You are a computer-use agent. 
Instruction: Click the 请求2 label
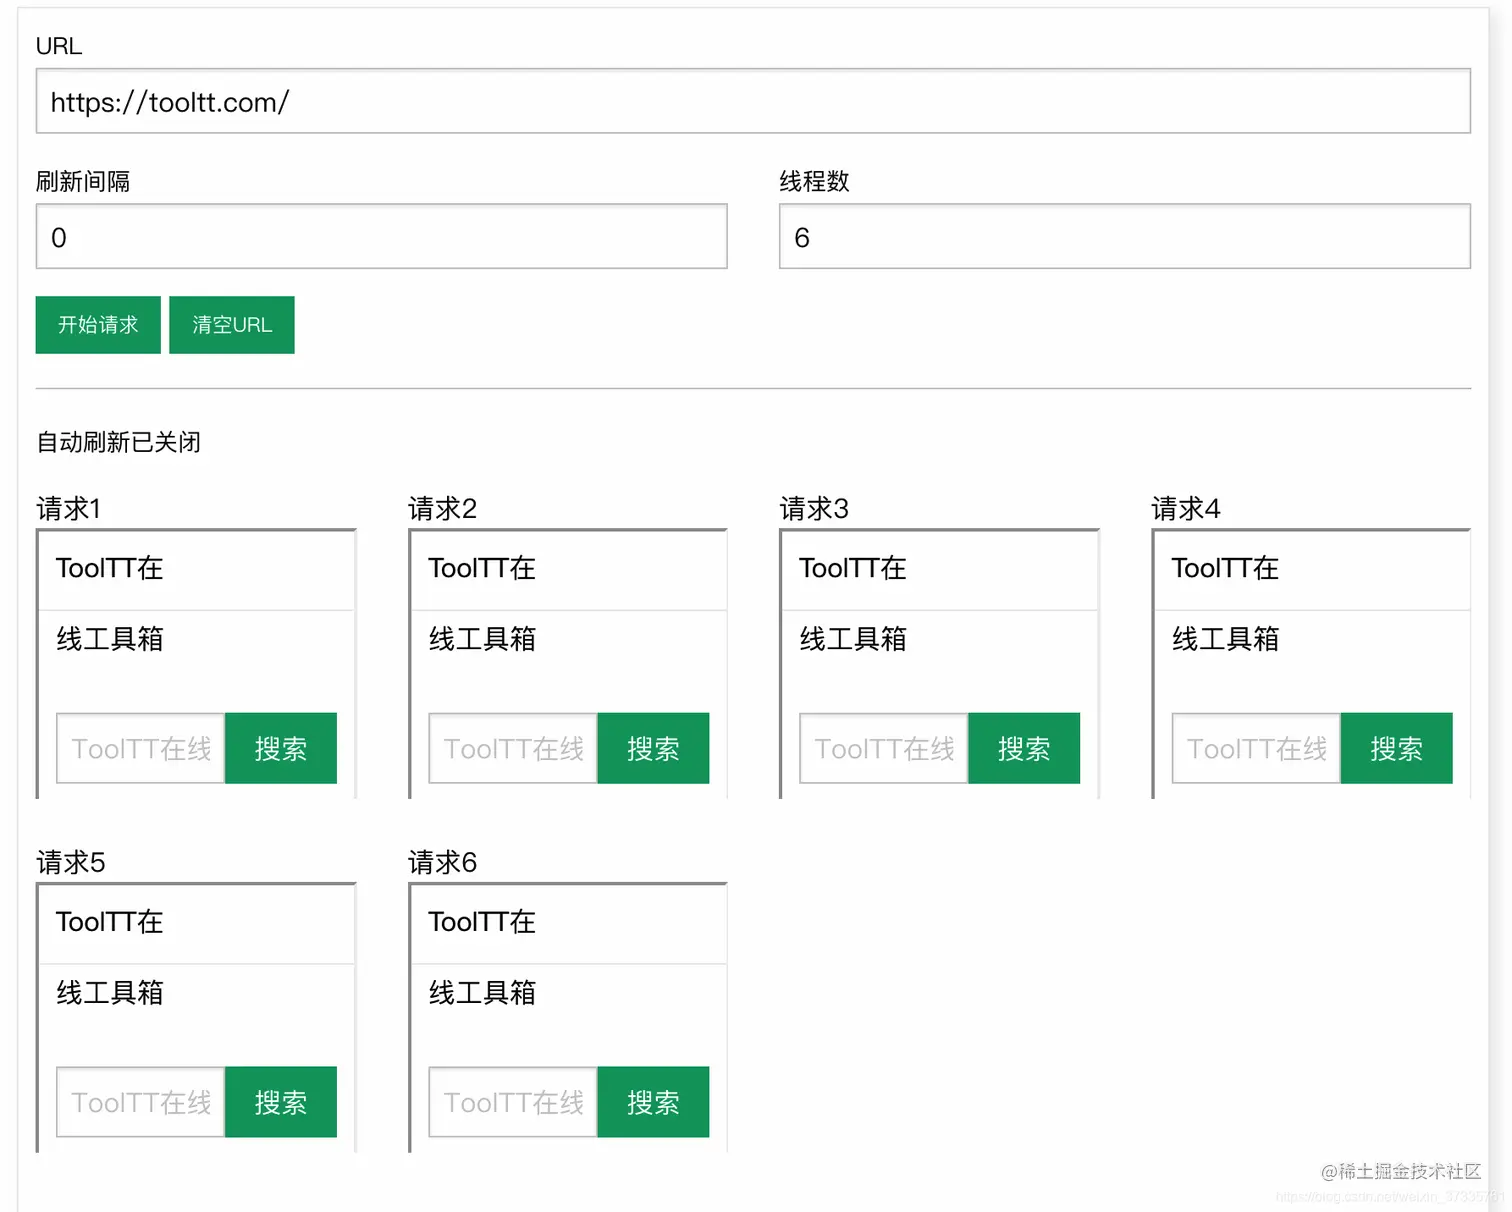[x=442, y=509]
